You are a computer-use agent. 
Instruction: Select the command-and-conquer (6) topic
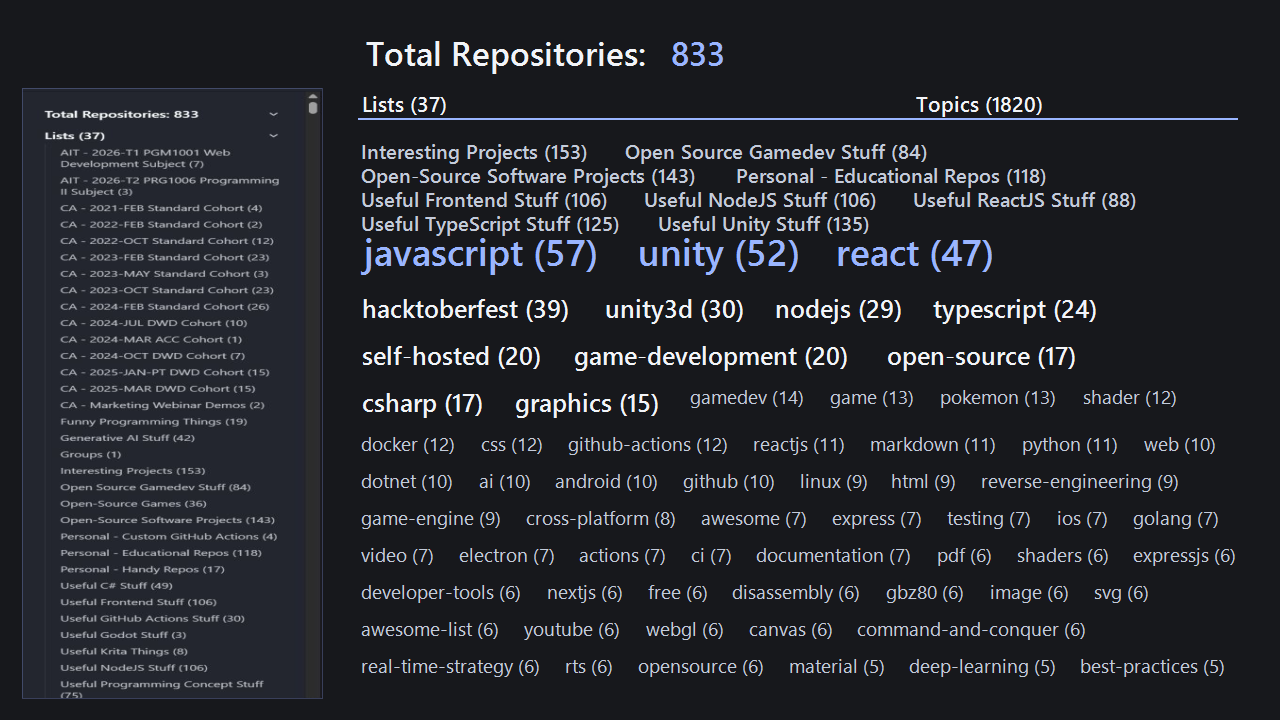point(972,630)
